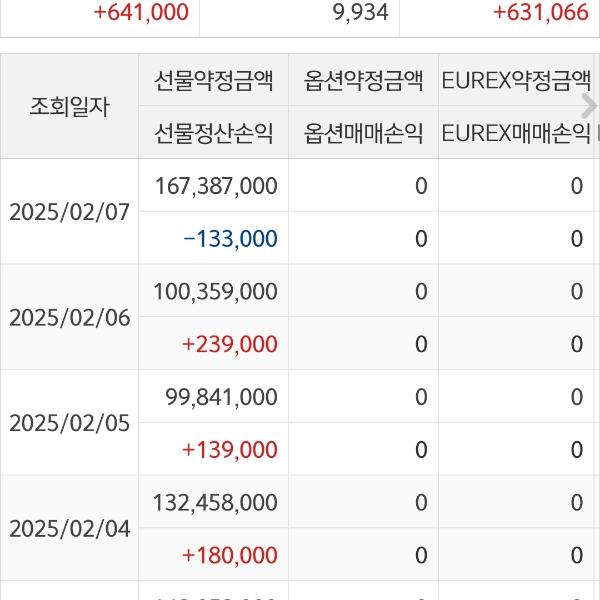The width and height of the screenshot is (600, 600).
Task: Tap the 옵션약정금액 column header
Action: [x=363, y=81]
